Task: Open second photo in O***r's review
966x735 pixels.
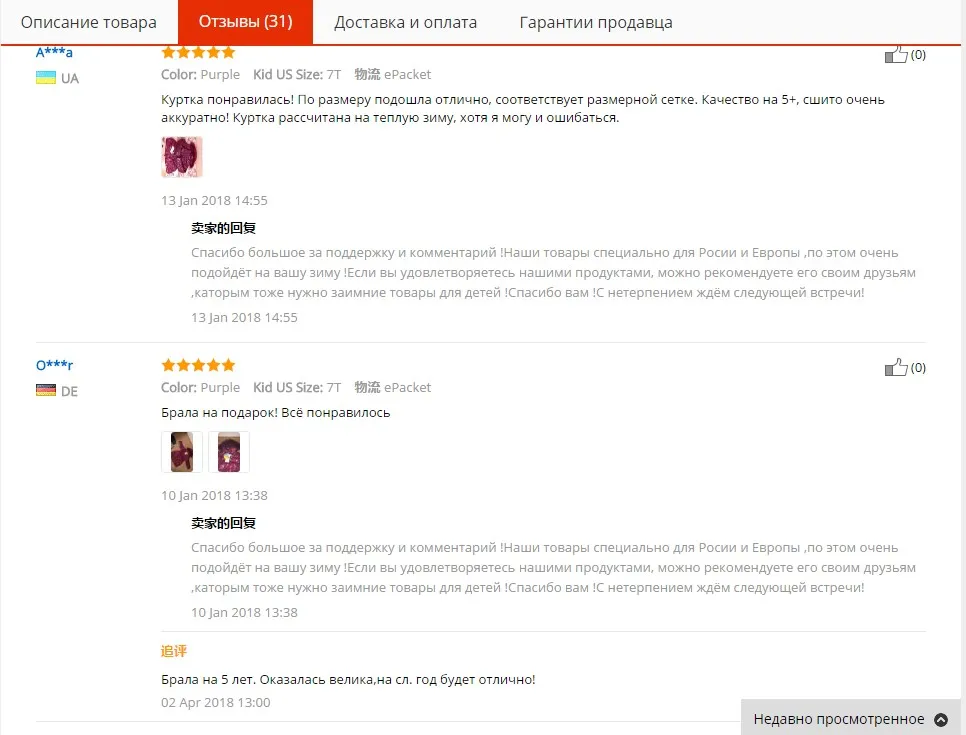Action: (229, 452)
